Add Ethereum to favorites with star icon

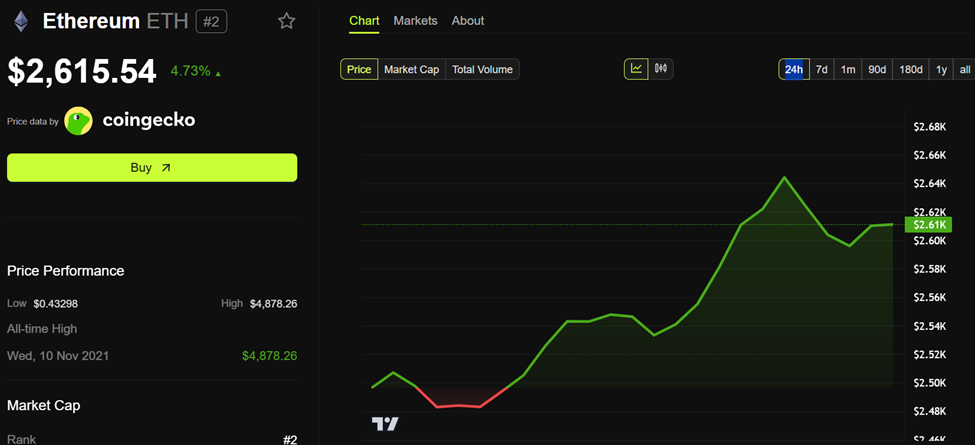click(286, 21)
